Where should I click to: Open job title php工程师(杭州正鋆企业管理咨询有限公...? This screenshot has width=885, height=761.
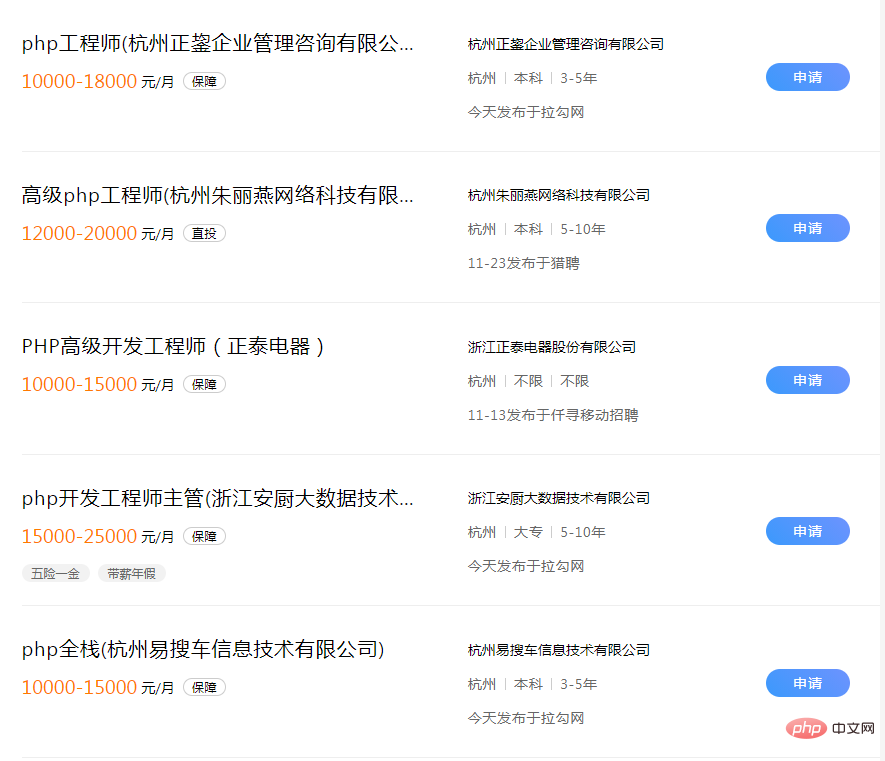click(217, 43)
